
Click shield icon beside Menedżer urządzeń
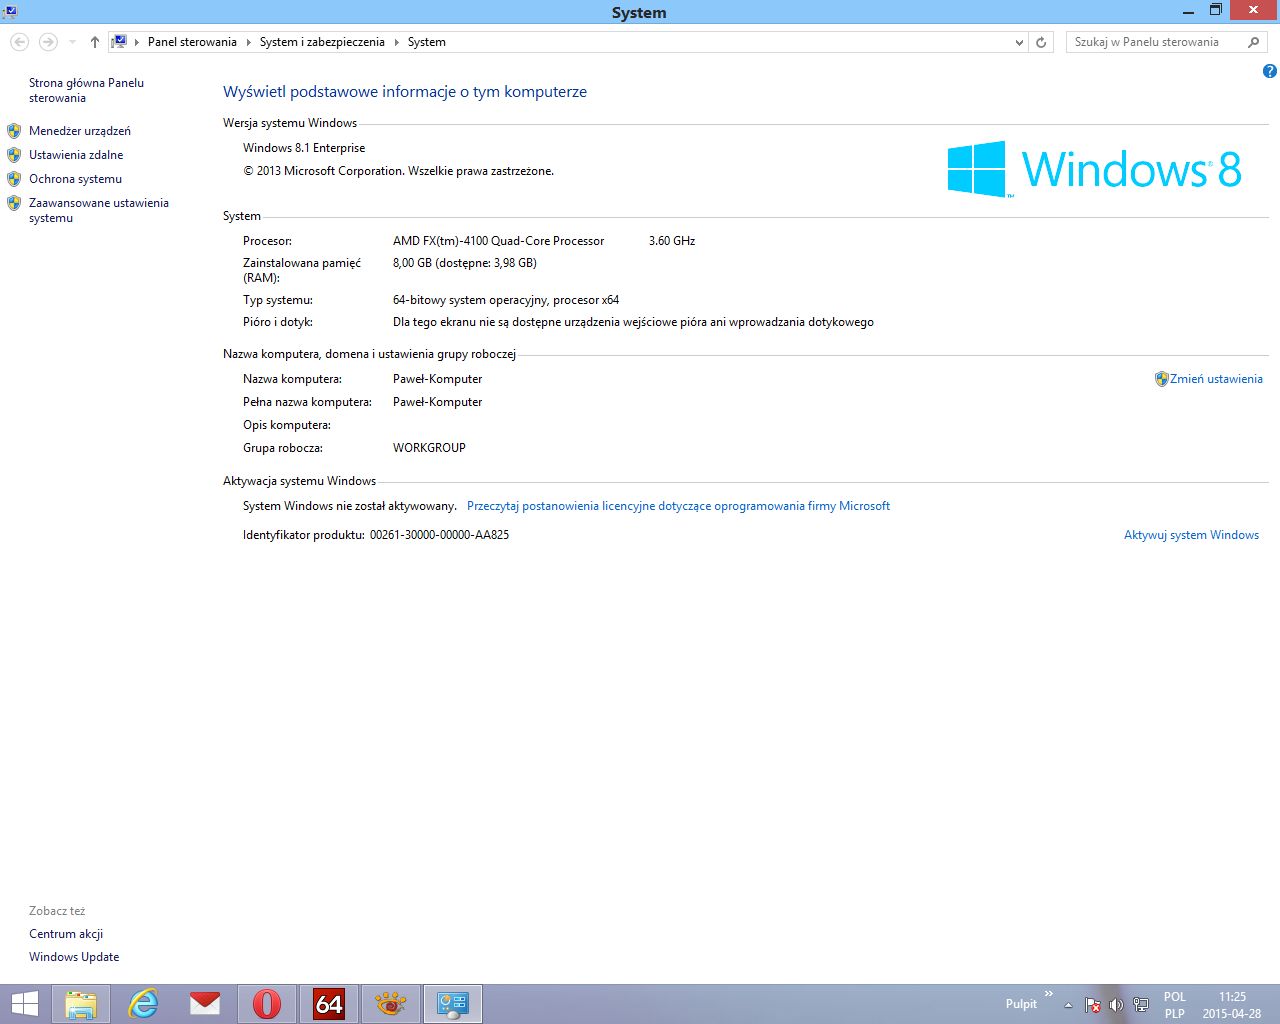(x=14, y=131)
